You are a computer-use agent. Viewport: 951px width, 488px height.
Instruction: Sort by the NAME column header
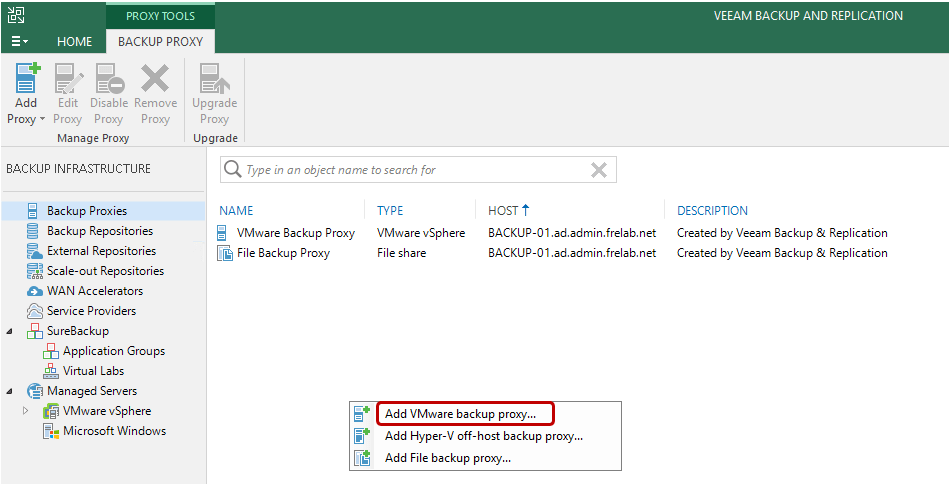(236, 211)
